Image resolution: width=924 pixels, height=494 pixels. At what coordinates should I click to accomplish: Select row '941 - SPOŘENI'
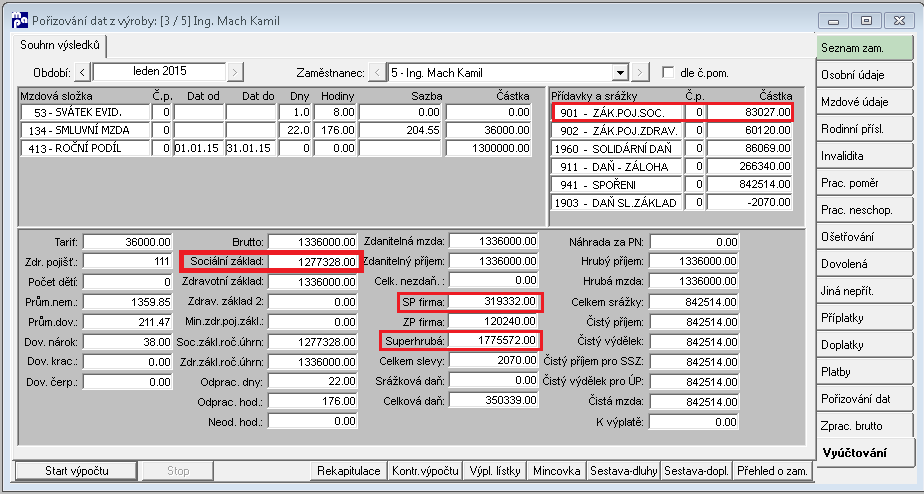pos(672,185)
